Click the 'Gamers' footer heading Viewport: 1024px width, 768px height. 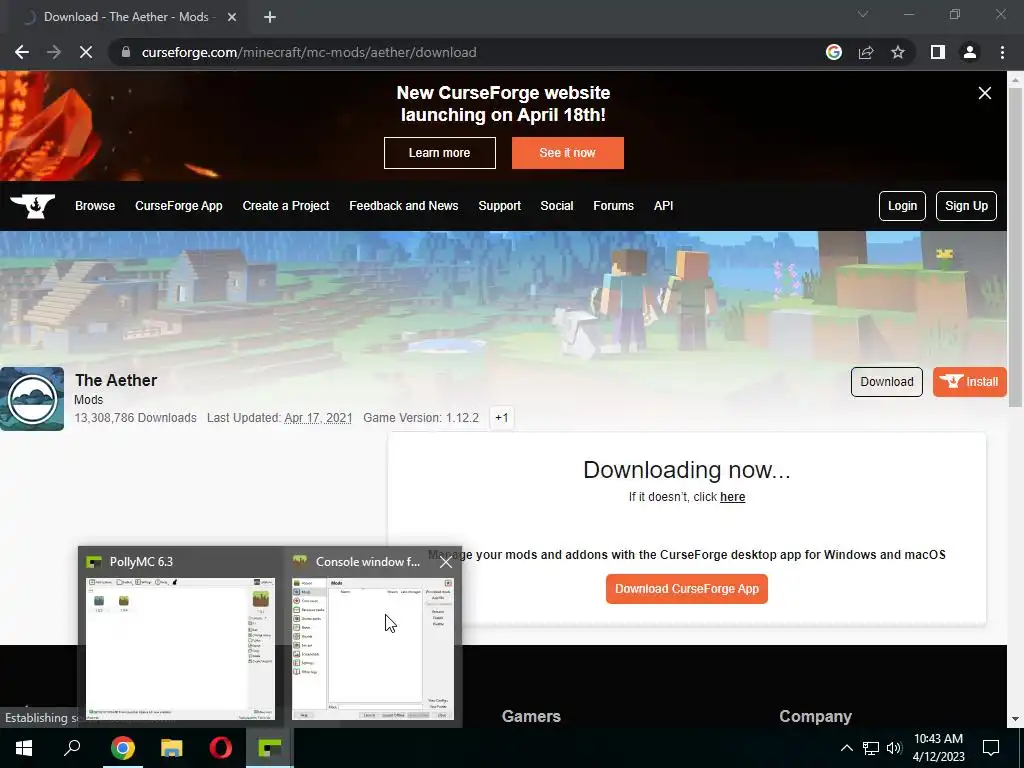point(531,716)
